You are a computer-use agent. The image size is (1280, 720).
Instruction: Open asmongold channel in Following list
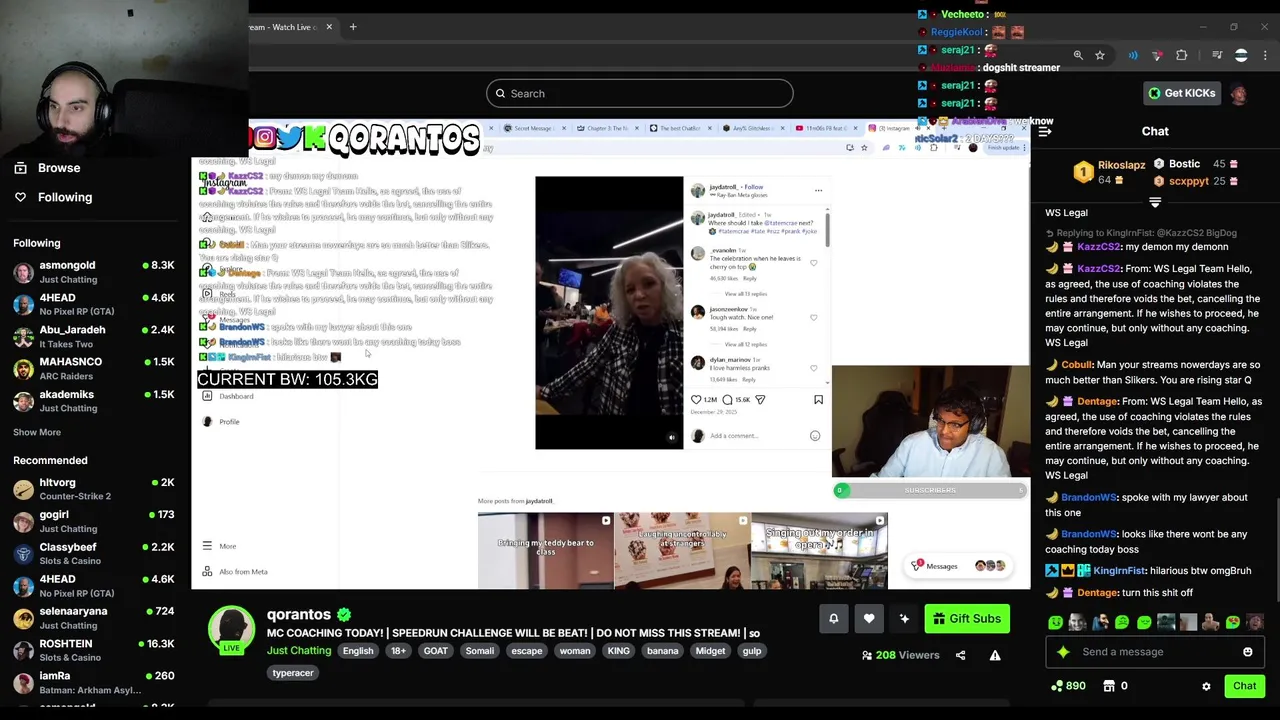point(93,272)
